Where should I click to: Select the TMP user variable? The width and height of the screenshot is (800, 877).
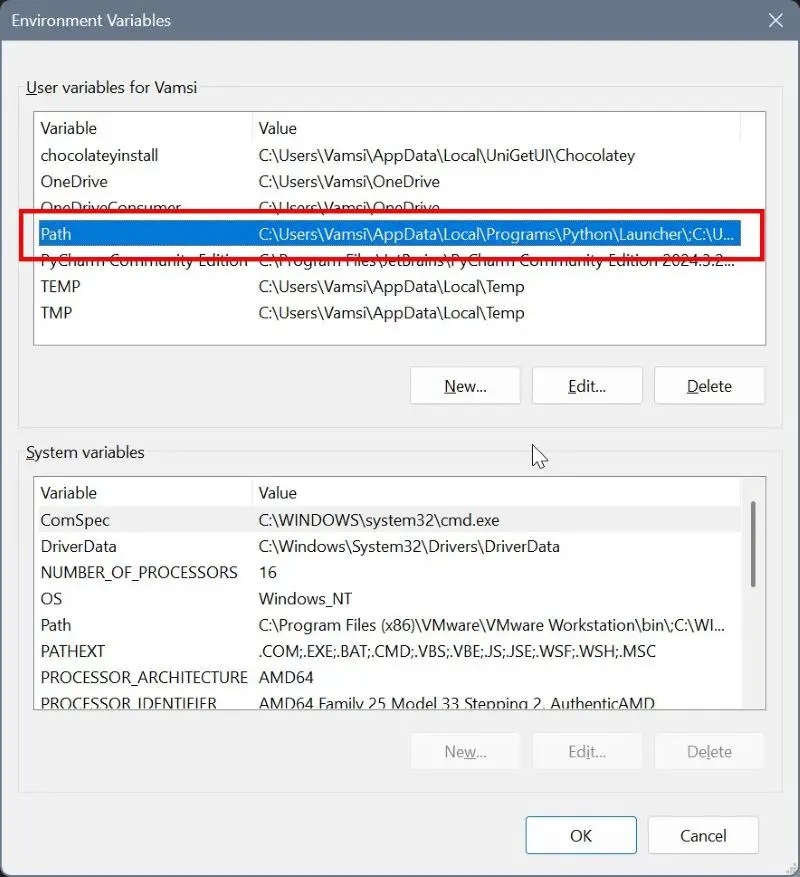coord(390,313)
